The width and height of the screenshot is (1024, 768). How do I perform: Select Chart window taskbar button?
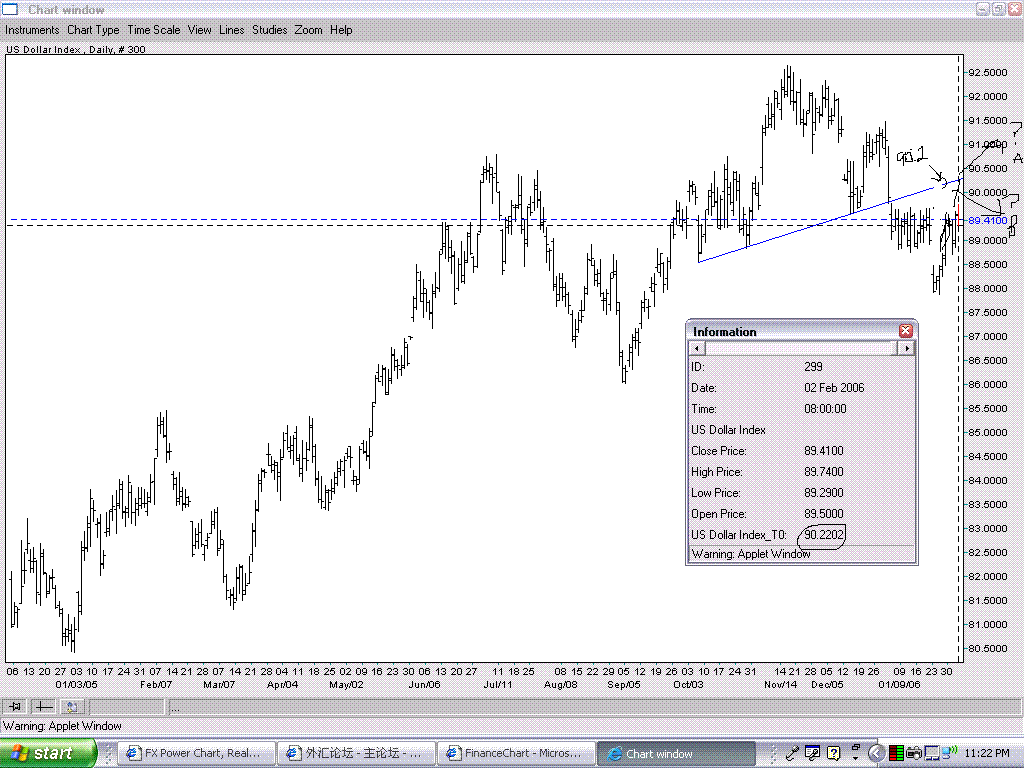[x=676, y=753]
